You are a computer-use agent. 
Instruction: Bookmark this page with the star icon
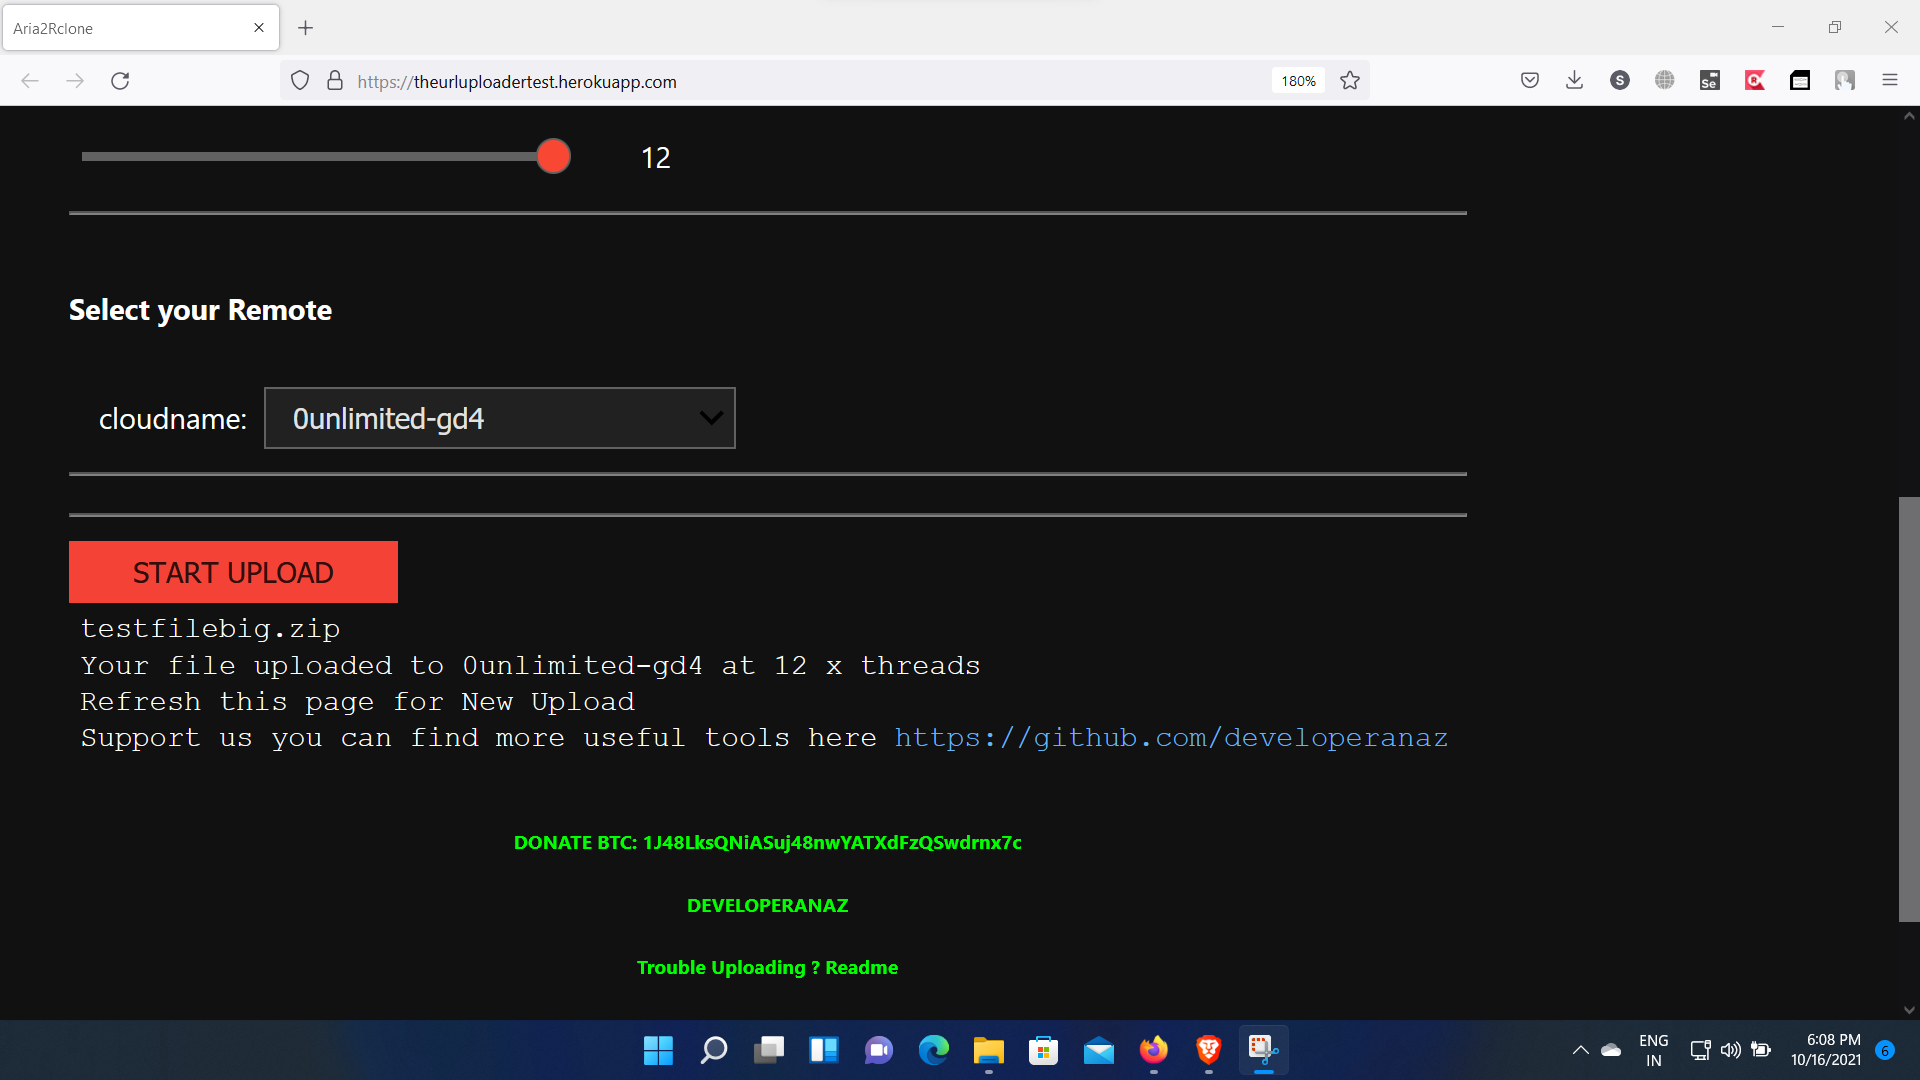point(1350,81)
